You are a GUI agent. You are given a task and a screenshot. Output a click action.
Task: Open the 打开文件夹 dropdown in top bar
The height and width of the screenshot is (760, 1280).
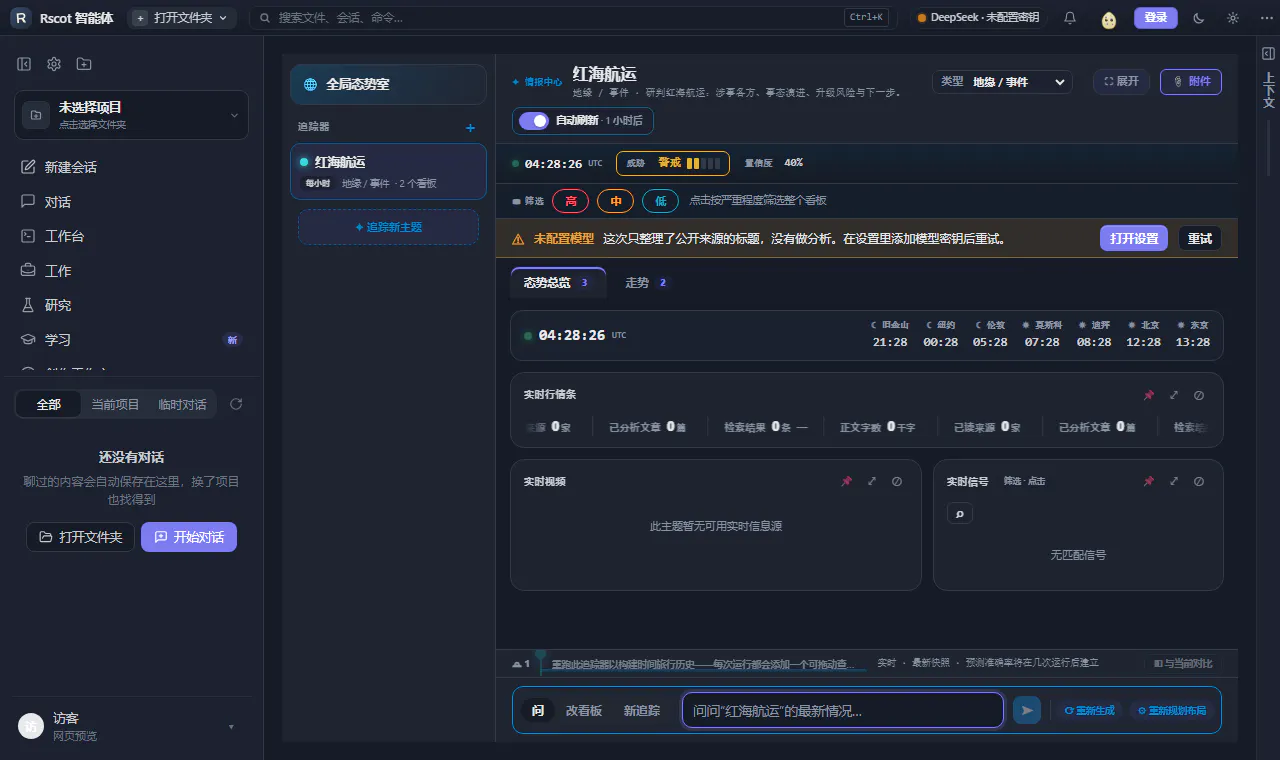[182, 18]
